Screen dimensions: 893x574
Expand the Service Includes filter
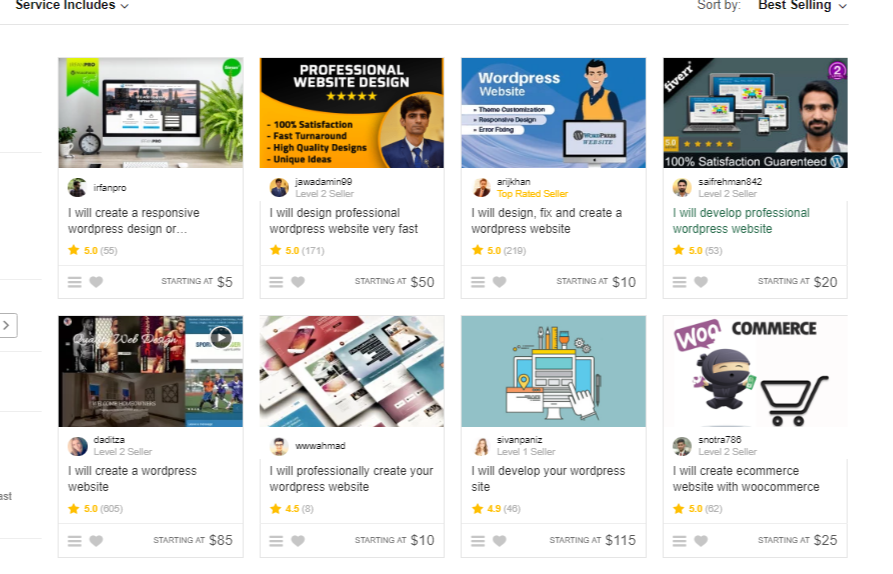tap(72, 6)
